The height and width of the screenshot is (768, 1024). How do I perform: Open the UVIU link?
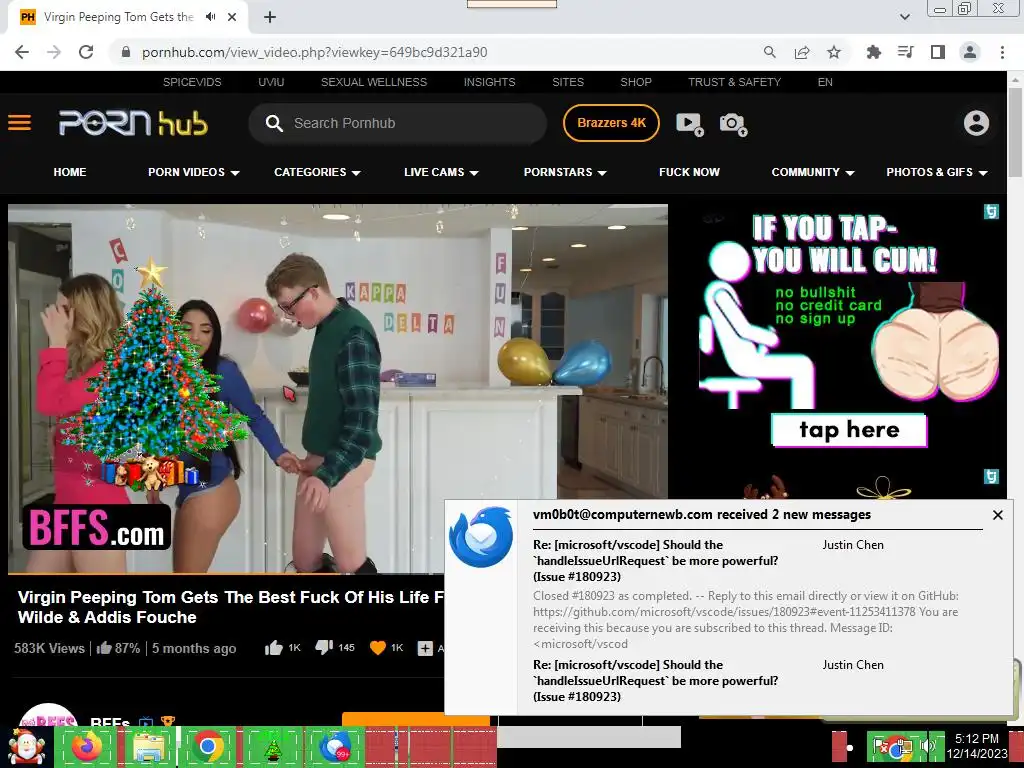pos(271,82)
